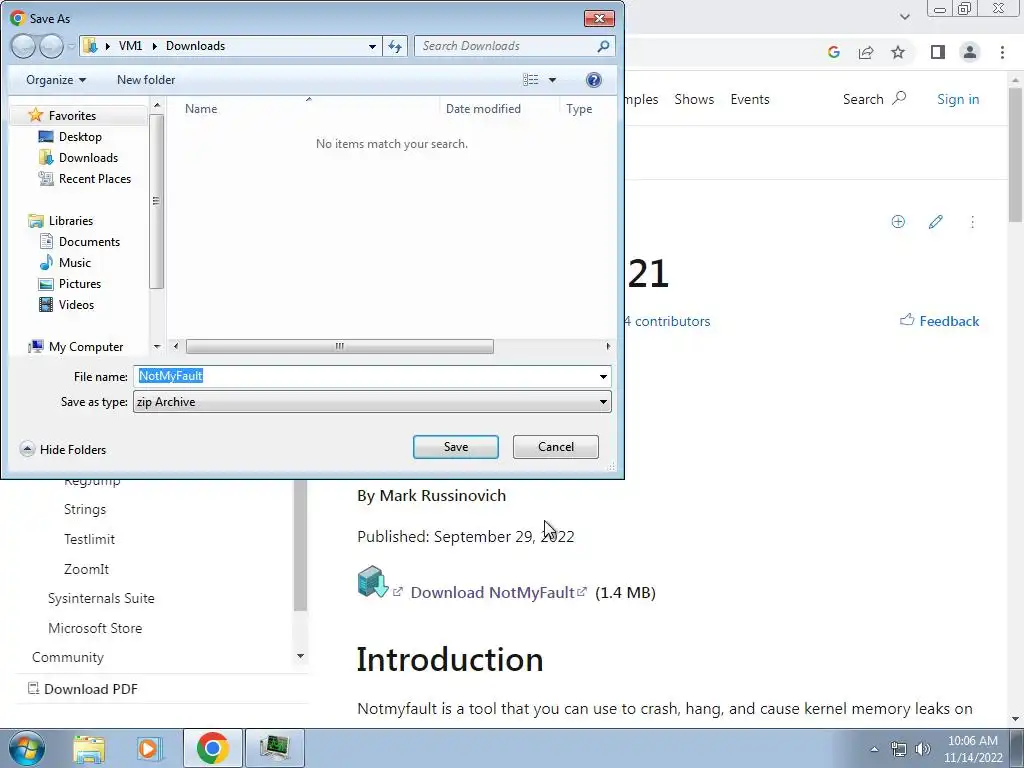The height and width of the screenshot is (768, 1024).
Task: Click the refresh icon next to address bar
Action: (395, 46)
